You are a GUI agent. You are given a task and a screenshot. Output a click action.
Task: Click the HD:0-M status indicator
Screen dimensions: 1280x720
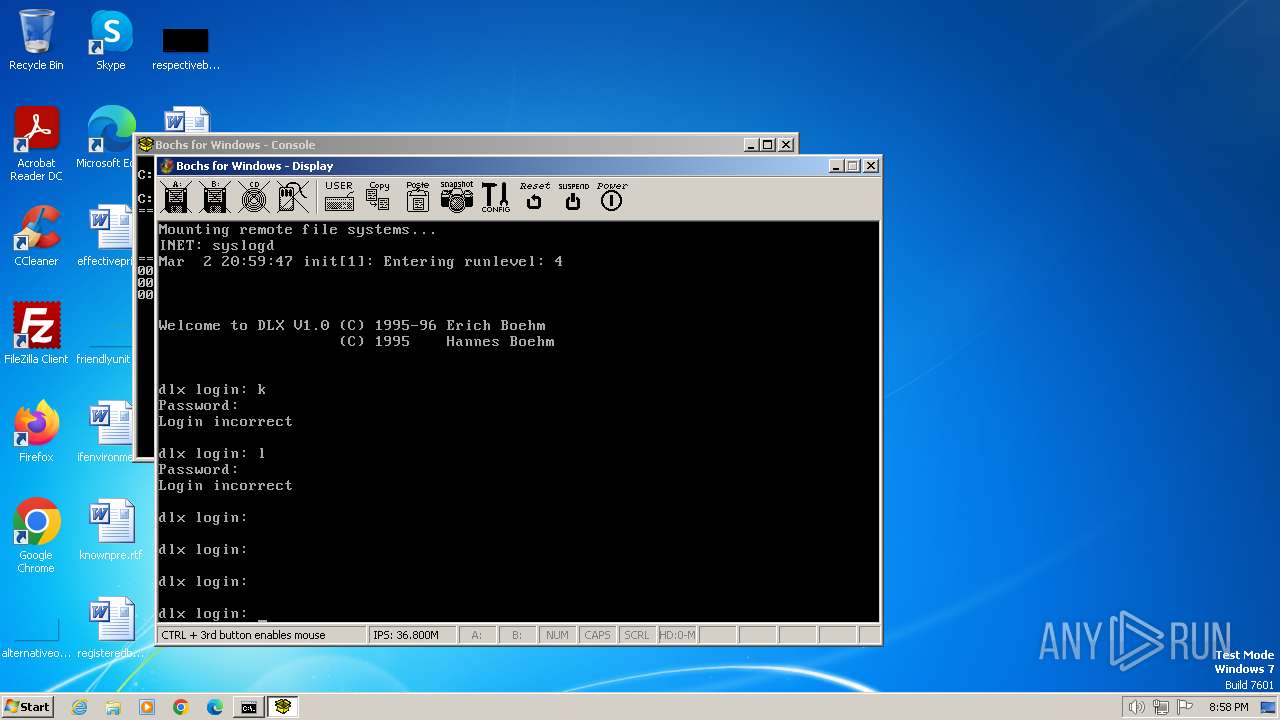[x=677, y=635]
